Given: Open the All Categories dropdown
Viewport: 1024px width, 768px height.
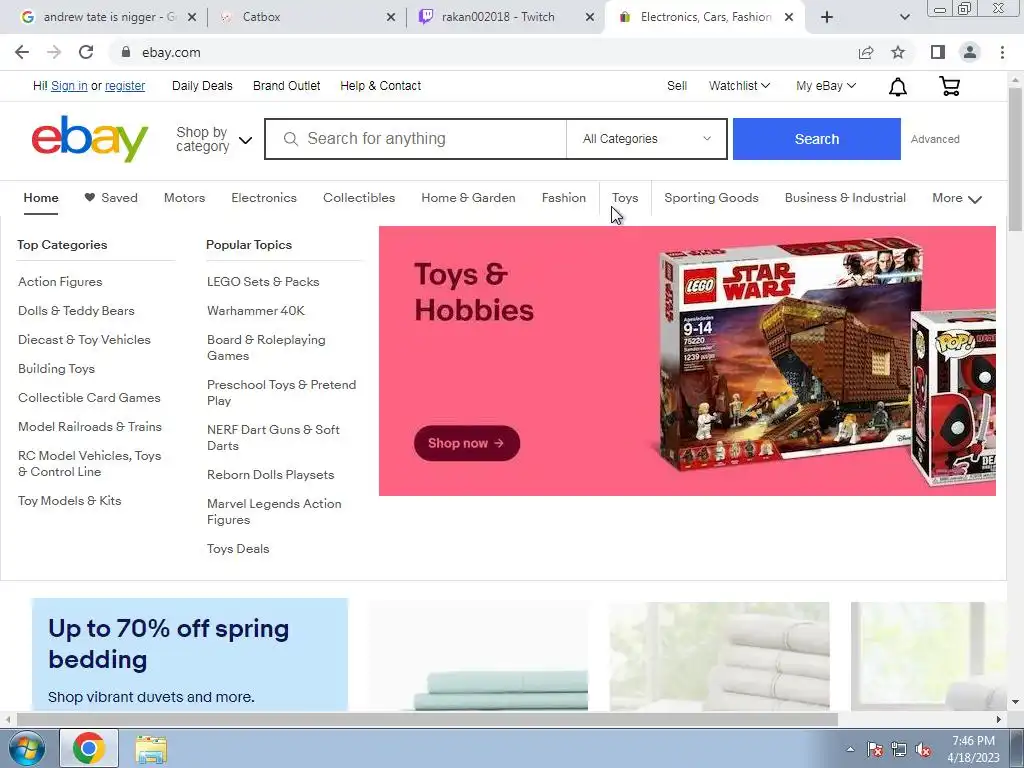Looking at the screenshot, I should 647,138.
